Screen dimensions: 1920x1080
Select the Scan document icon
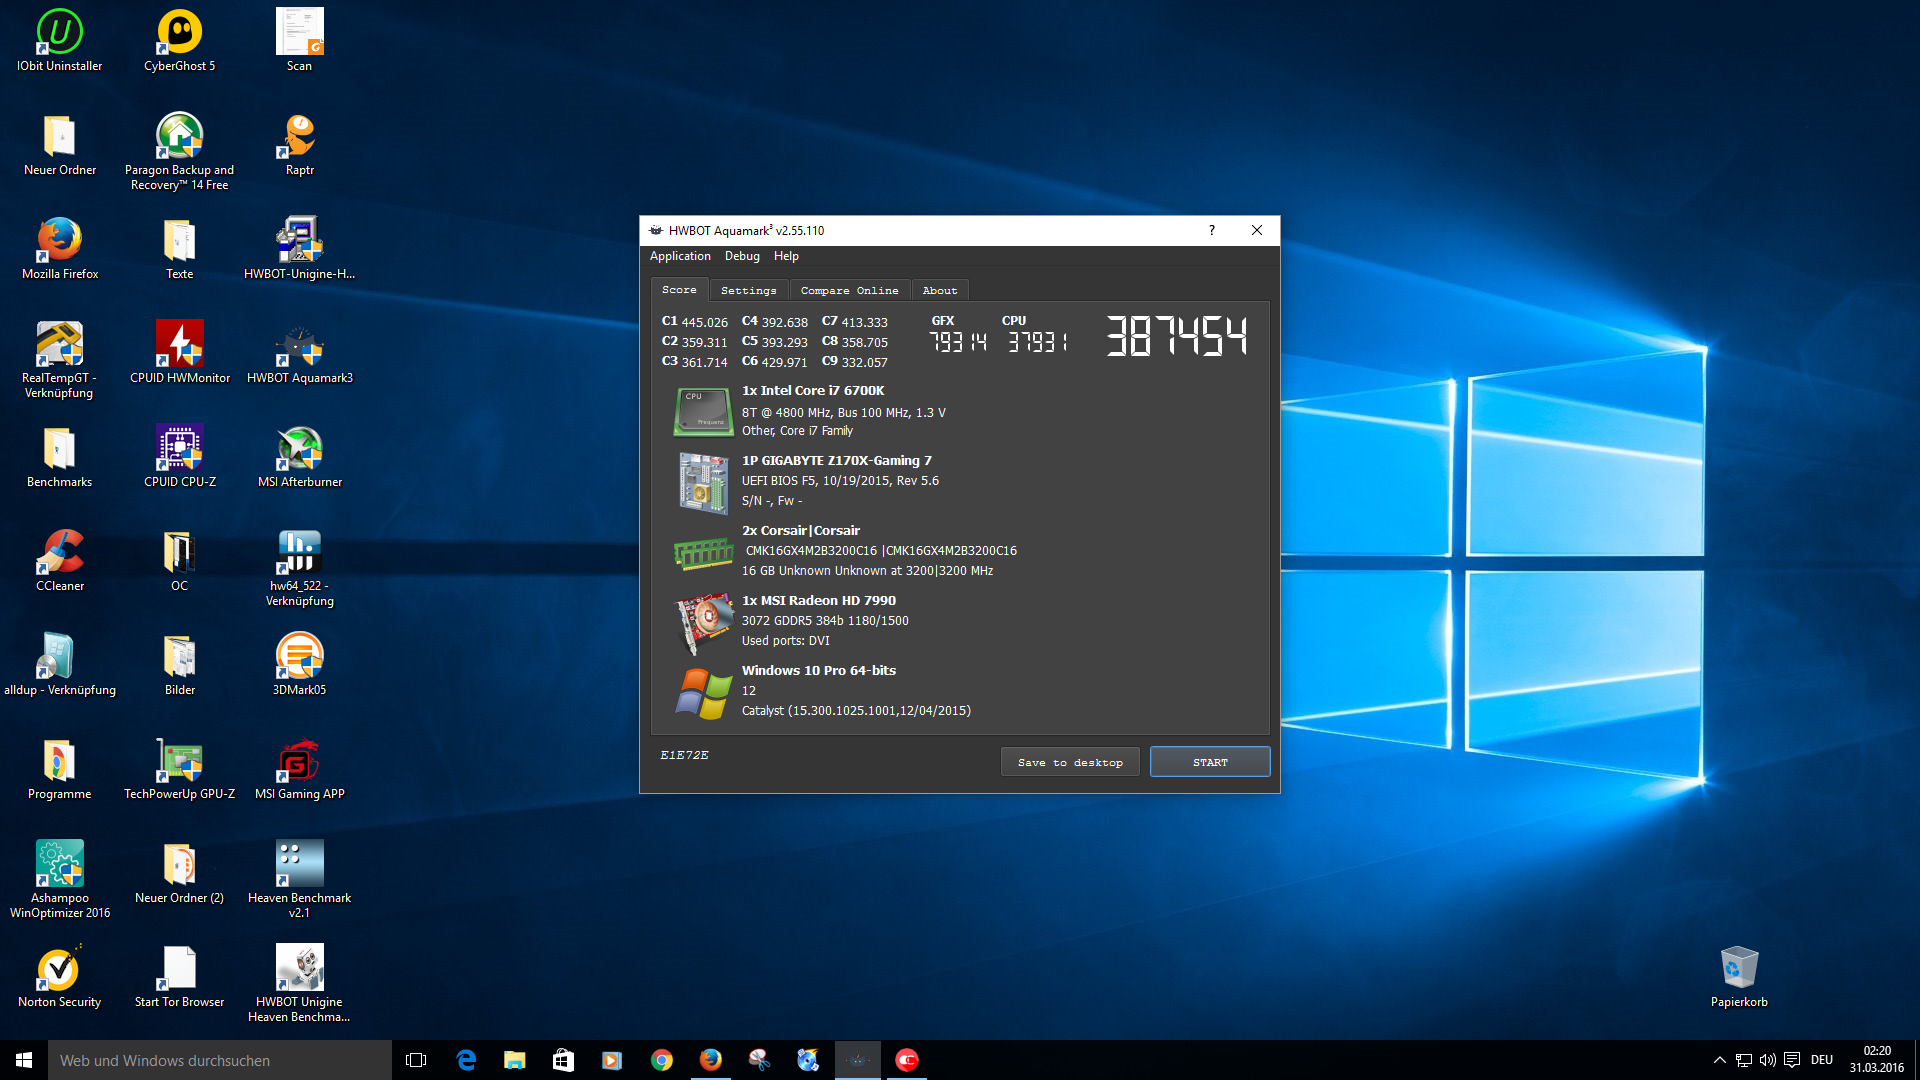pyautogui.click(x=299, y=40)
